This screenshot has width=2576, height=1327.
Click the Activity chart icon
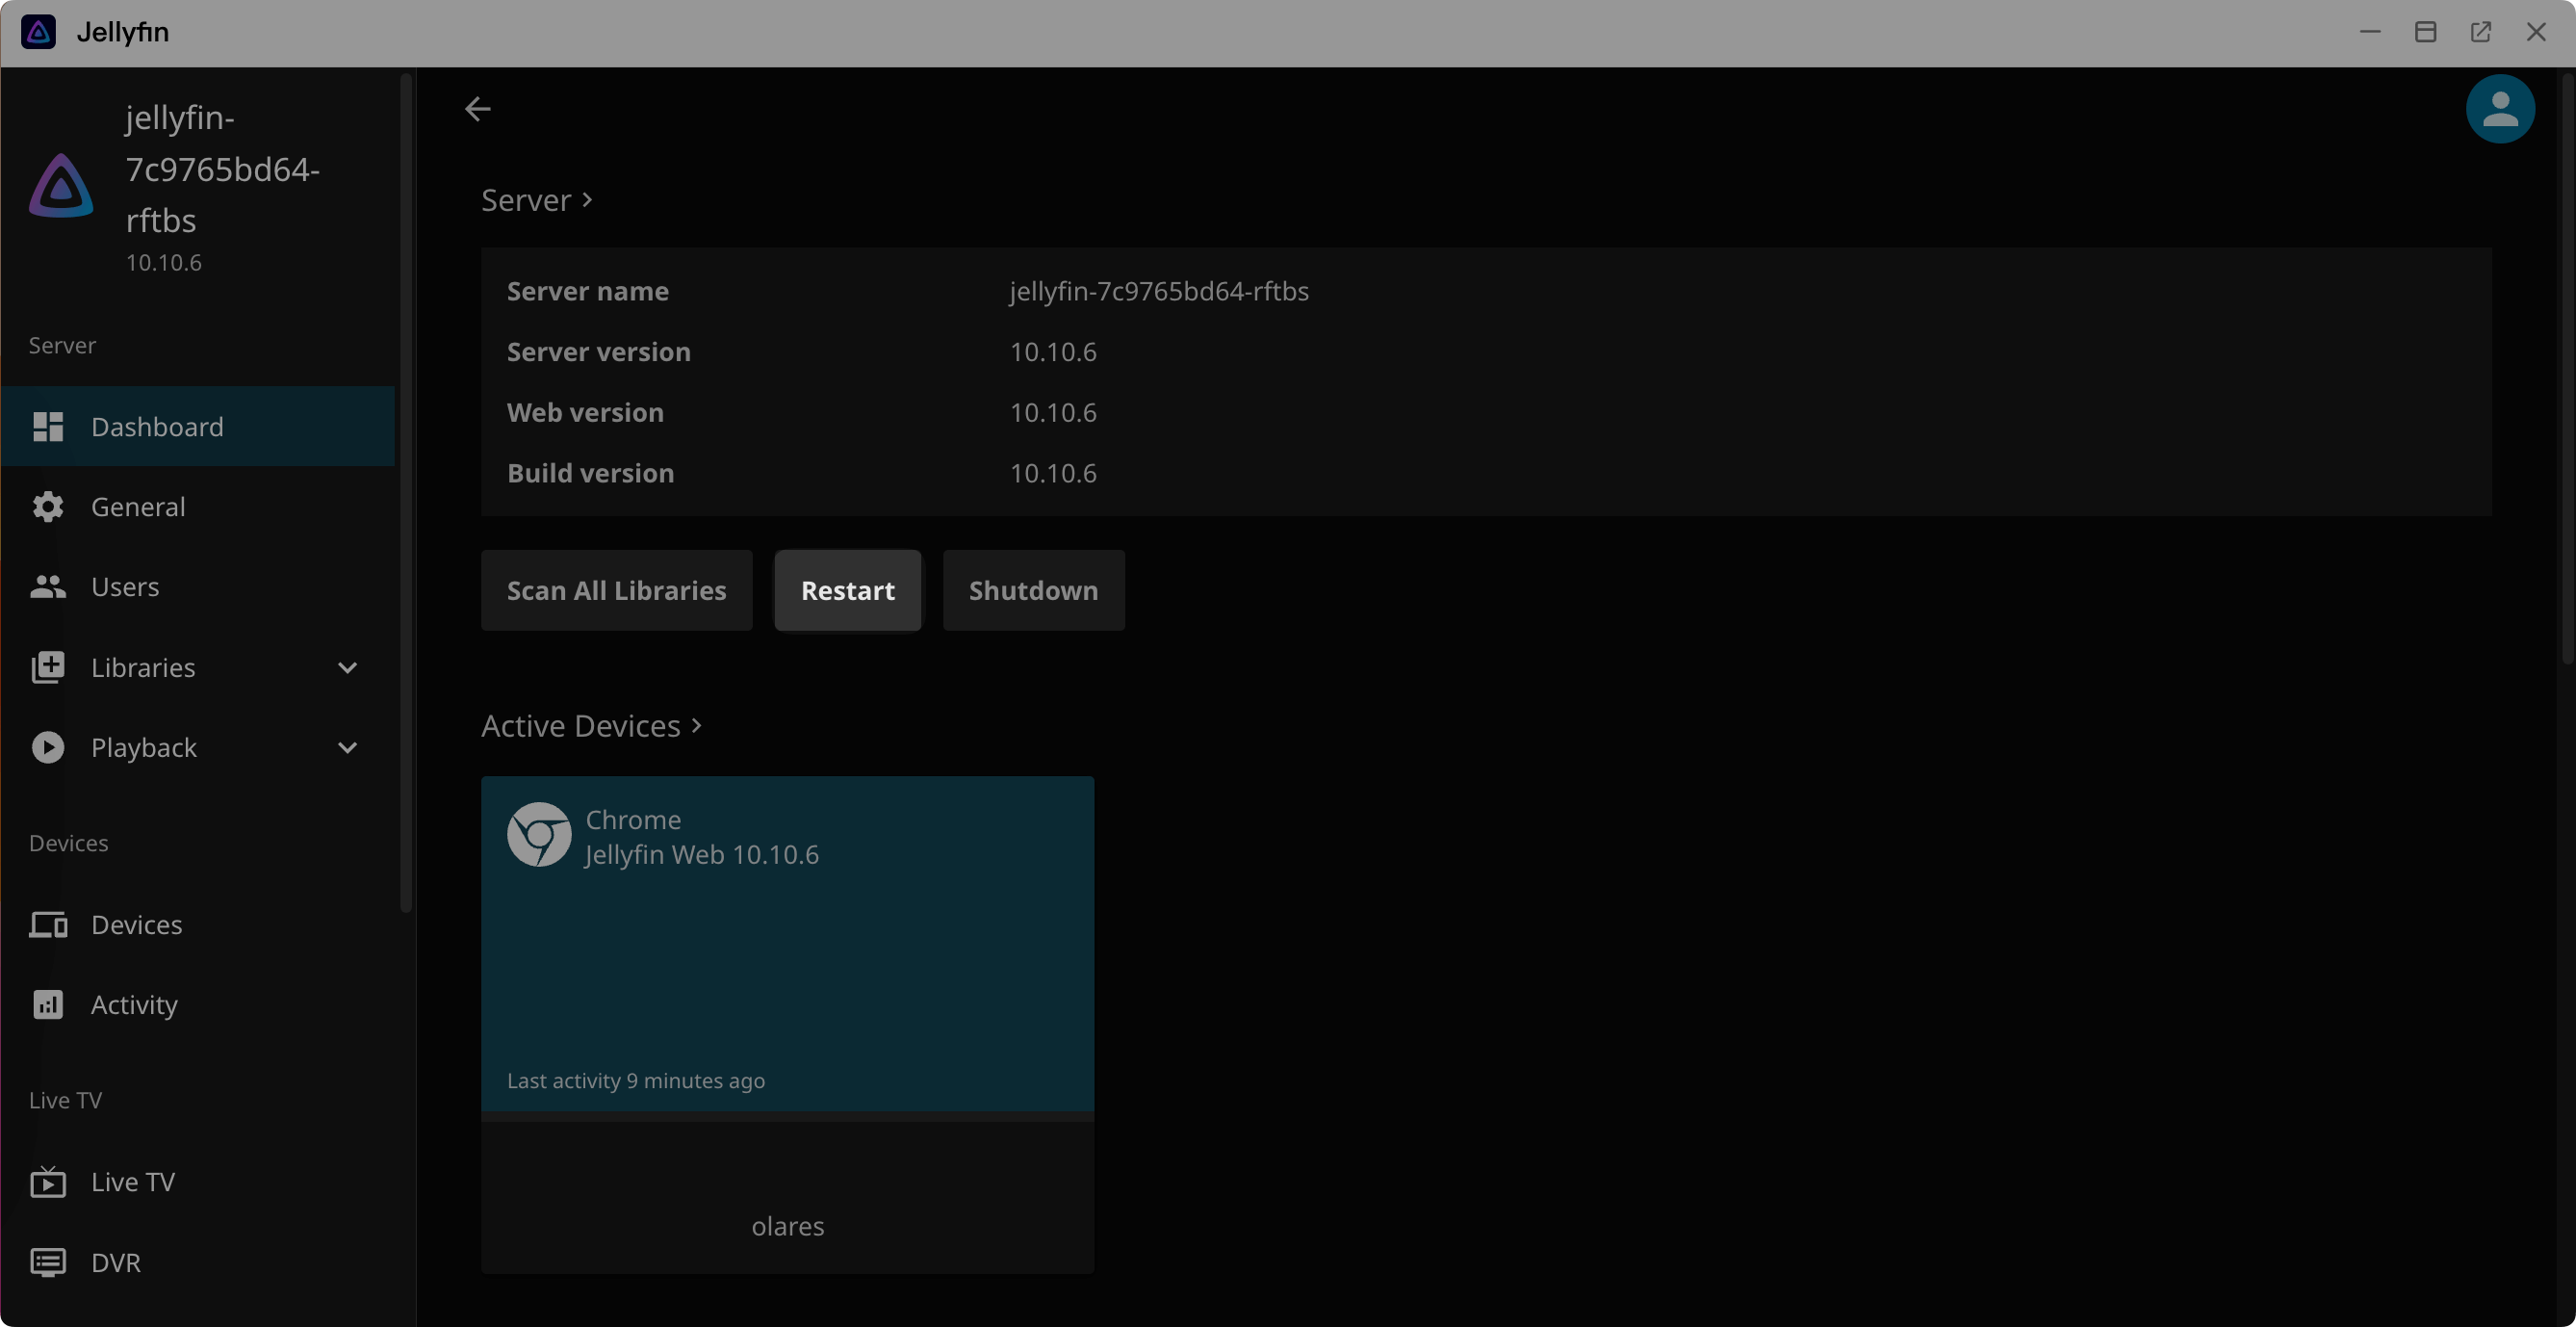click(x=48, y=1005)
